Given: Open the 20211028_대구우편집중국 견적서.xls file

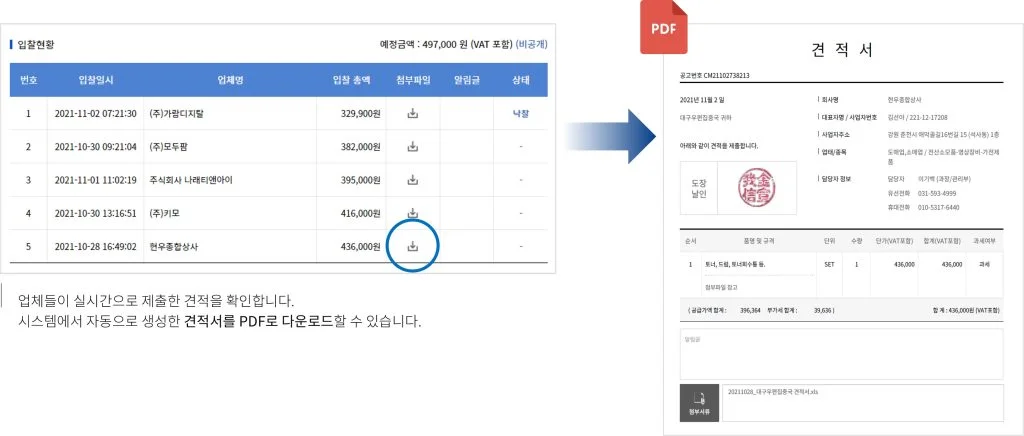Looking at the screenshot, I should pyautogui.click(x=773, y=392).
